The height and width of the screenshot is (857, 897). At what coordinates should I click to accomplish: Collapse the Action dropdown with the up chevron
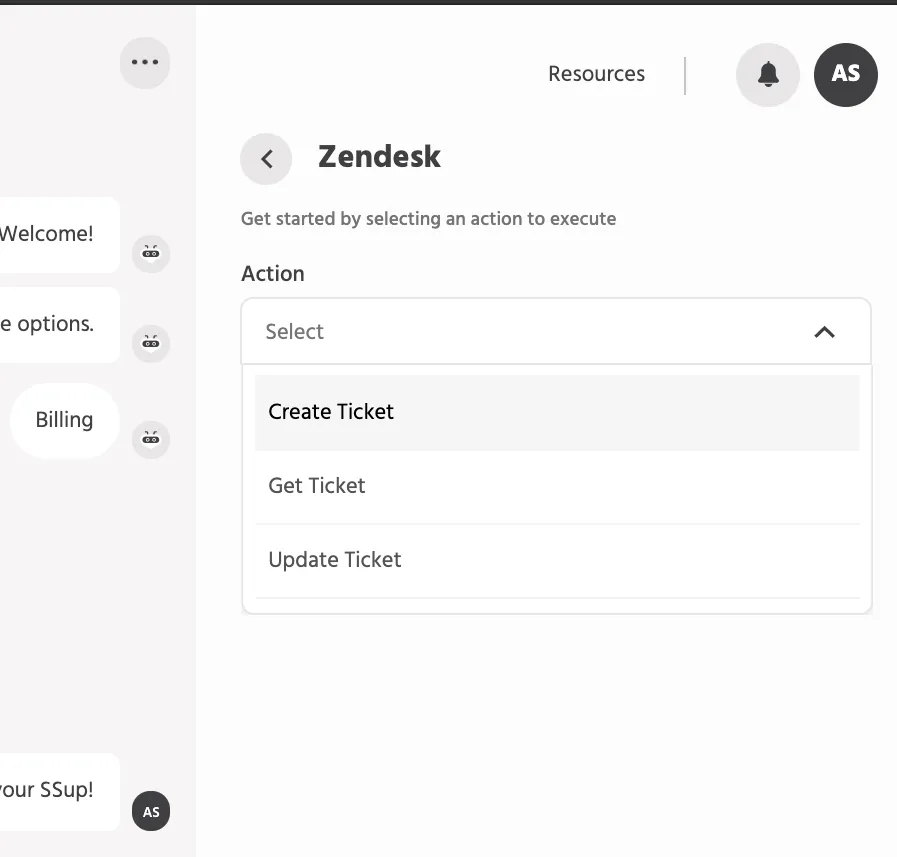click(824, 332)
